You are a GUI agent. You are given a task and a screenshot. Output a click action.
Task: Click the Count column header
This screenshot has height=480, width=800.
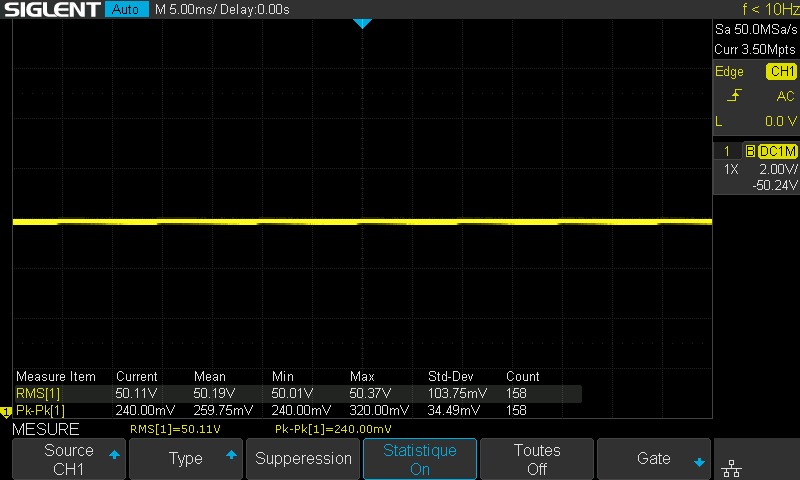pyautogui.click(x=522, y=376)
